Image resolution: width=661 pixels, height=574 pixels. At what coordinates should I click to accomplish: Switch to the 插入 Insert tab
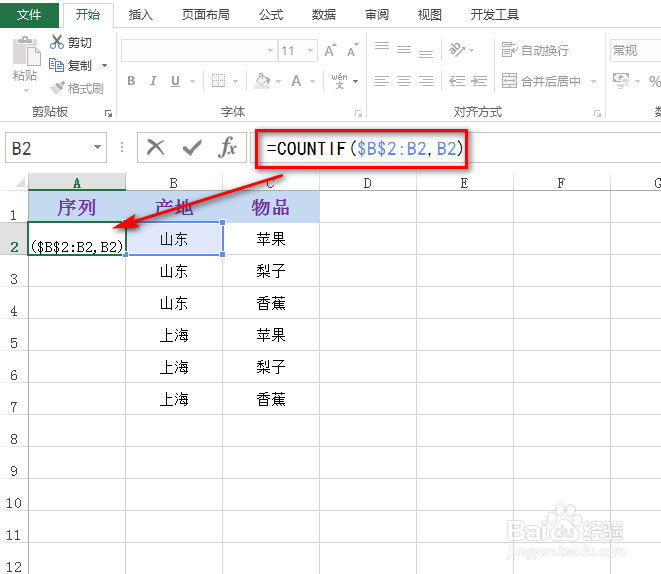click(x=140, y=15)
